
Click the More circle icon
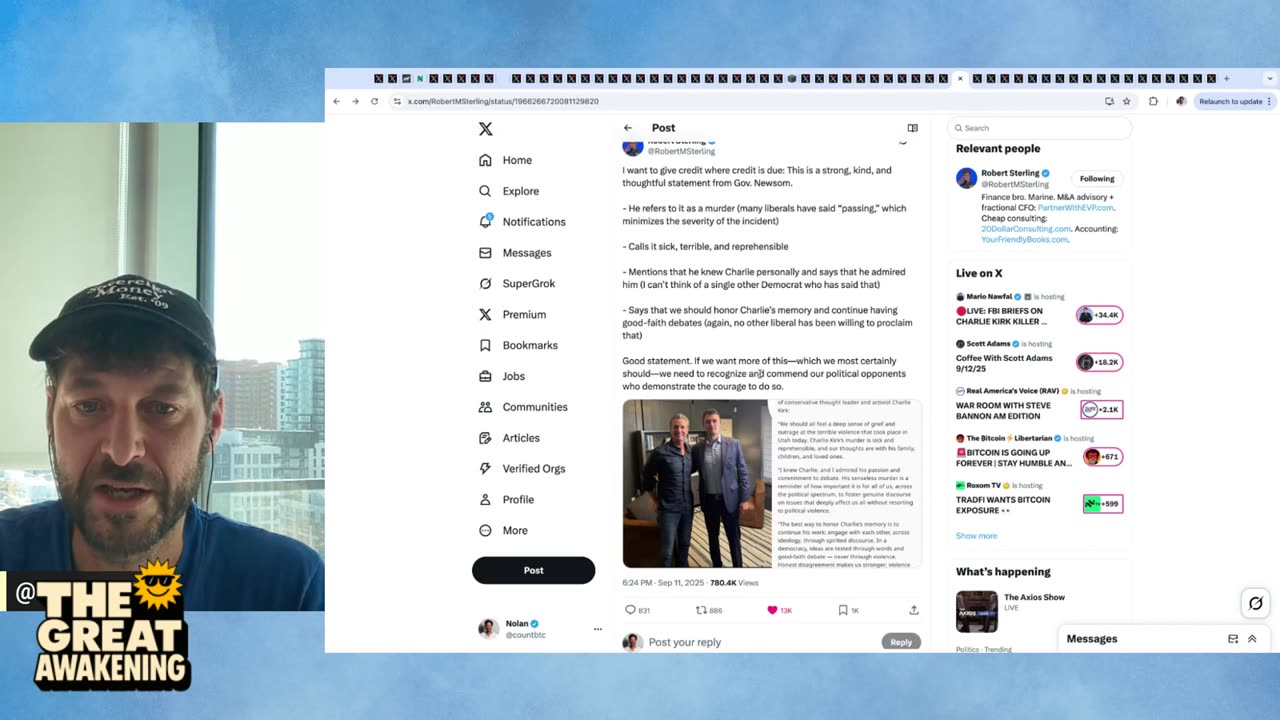[x=485, y=530]
